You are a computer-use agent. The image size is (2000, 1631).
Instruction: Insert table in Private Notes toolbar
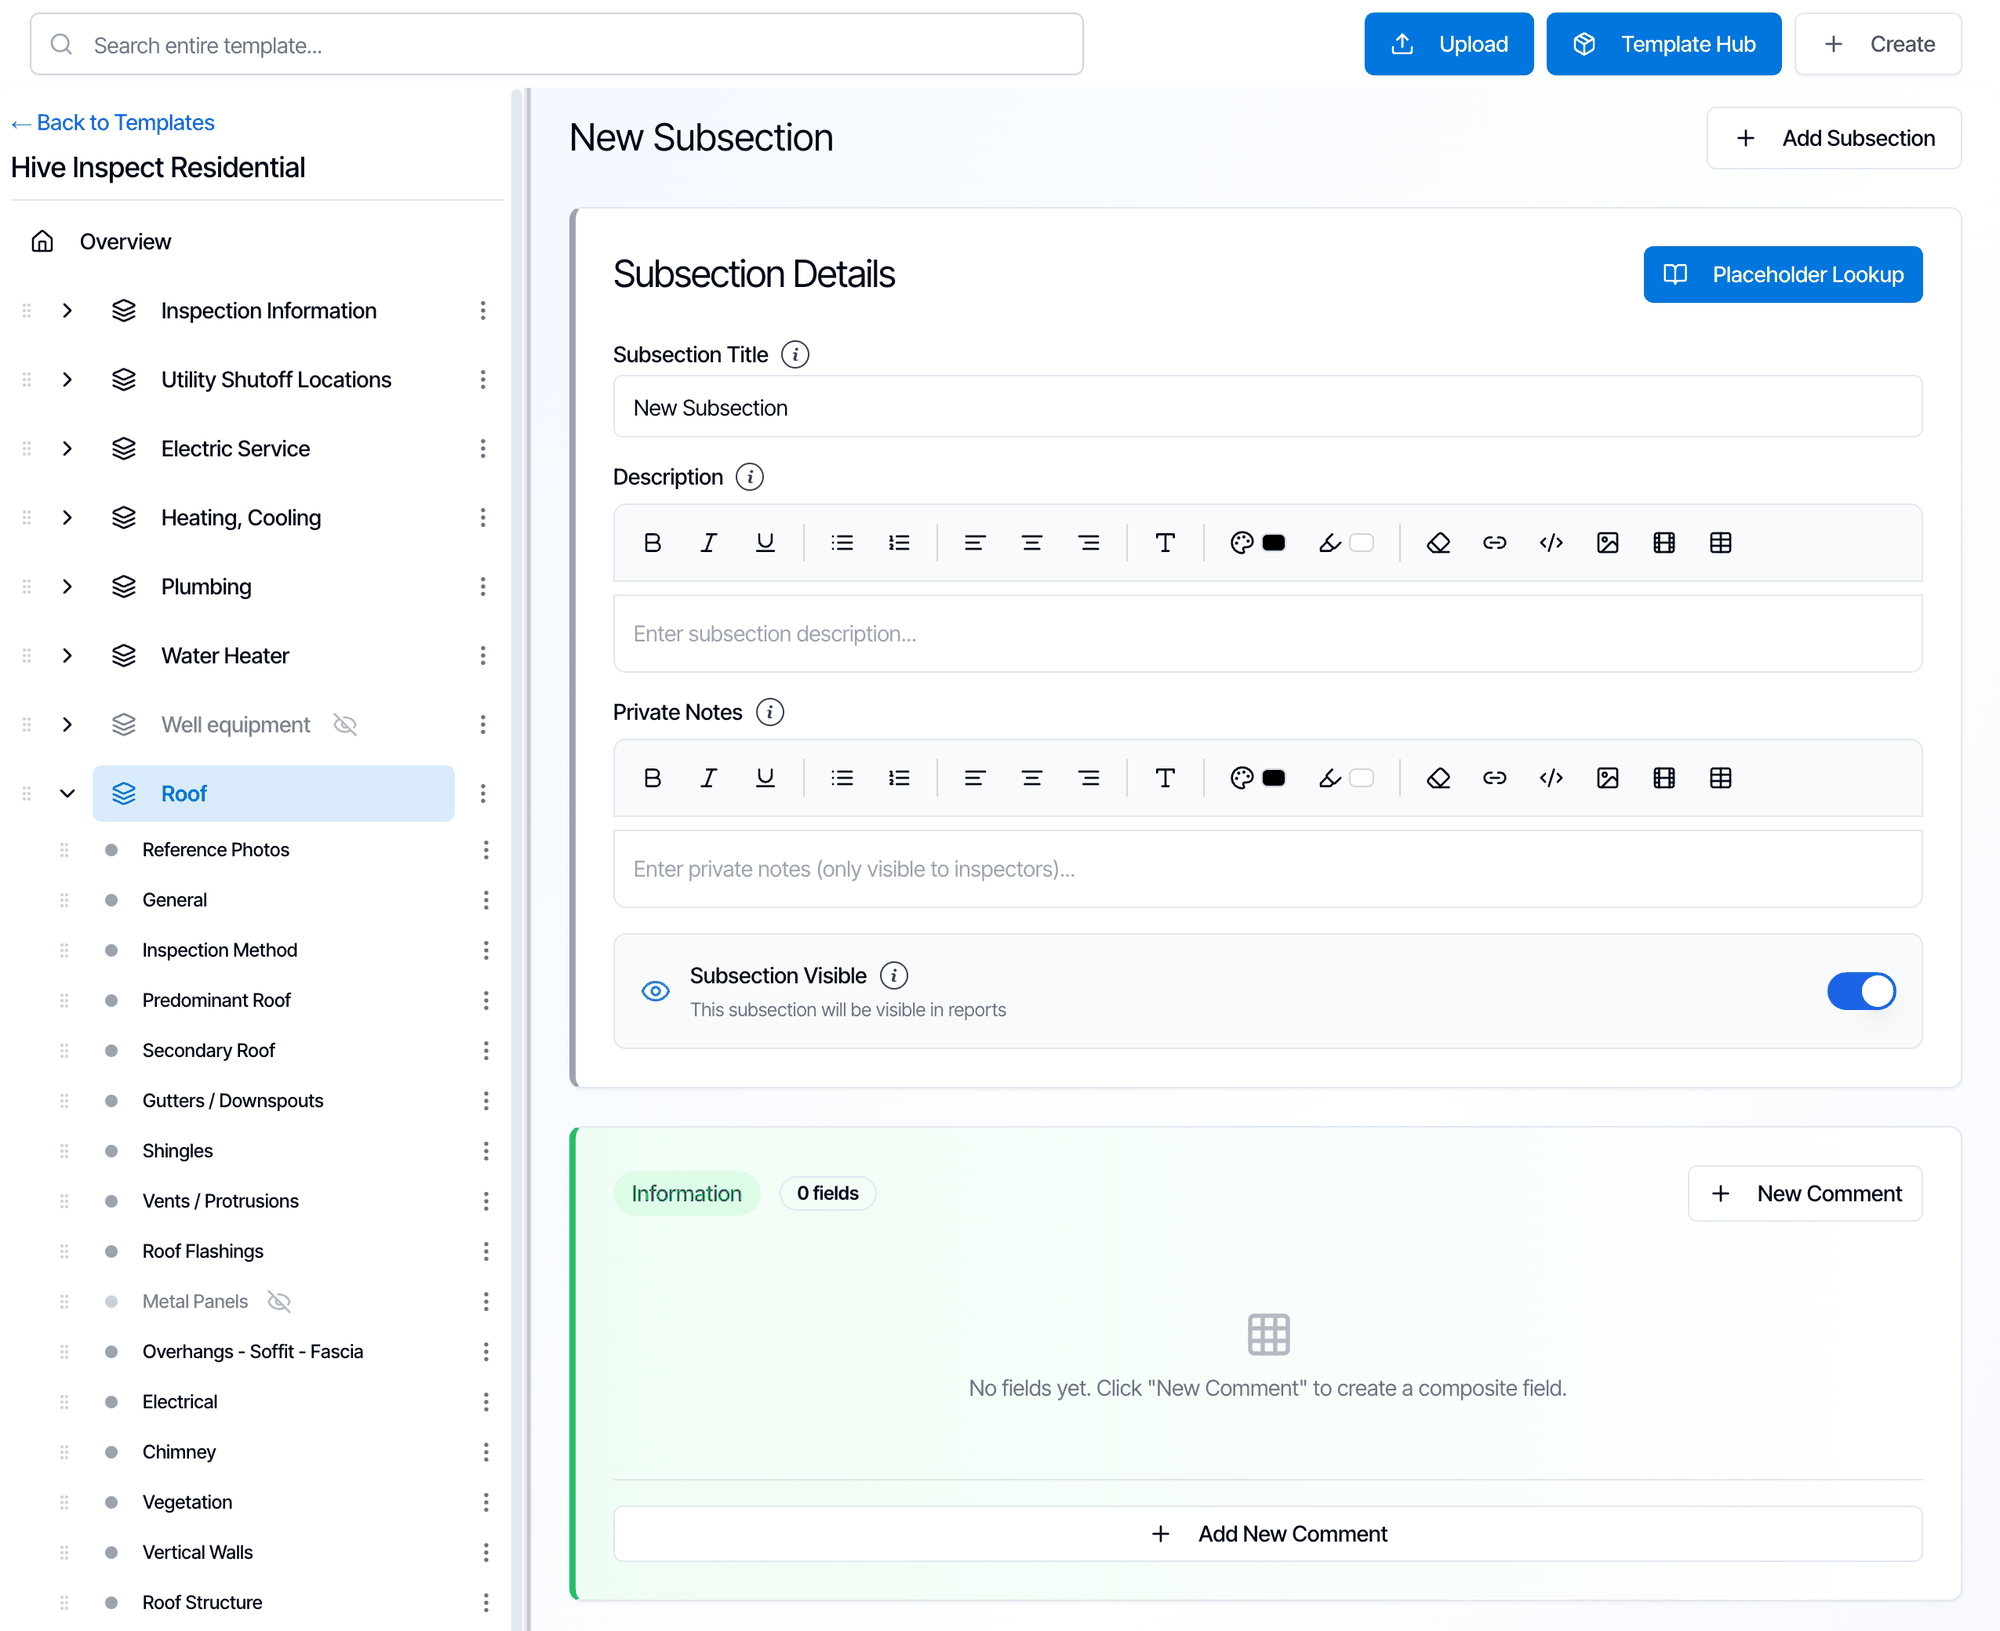point(1720,778)
